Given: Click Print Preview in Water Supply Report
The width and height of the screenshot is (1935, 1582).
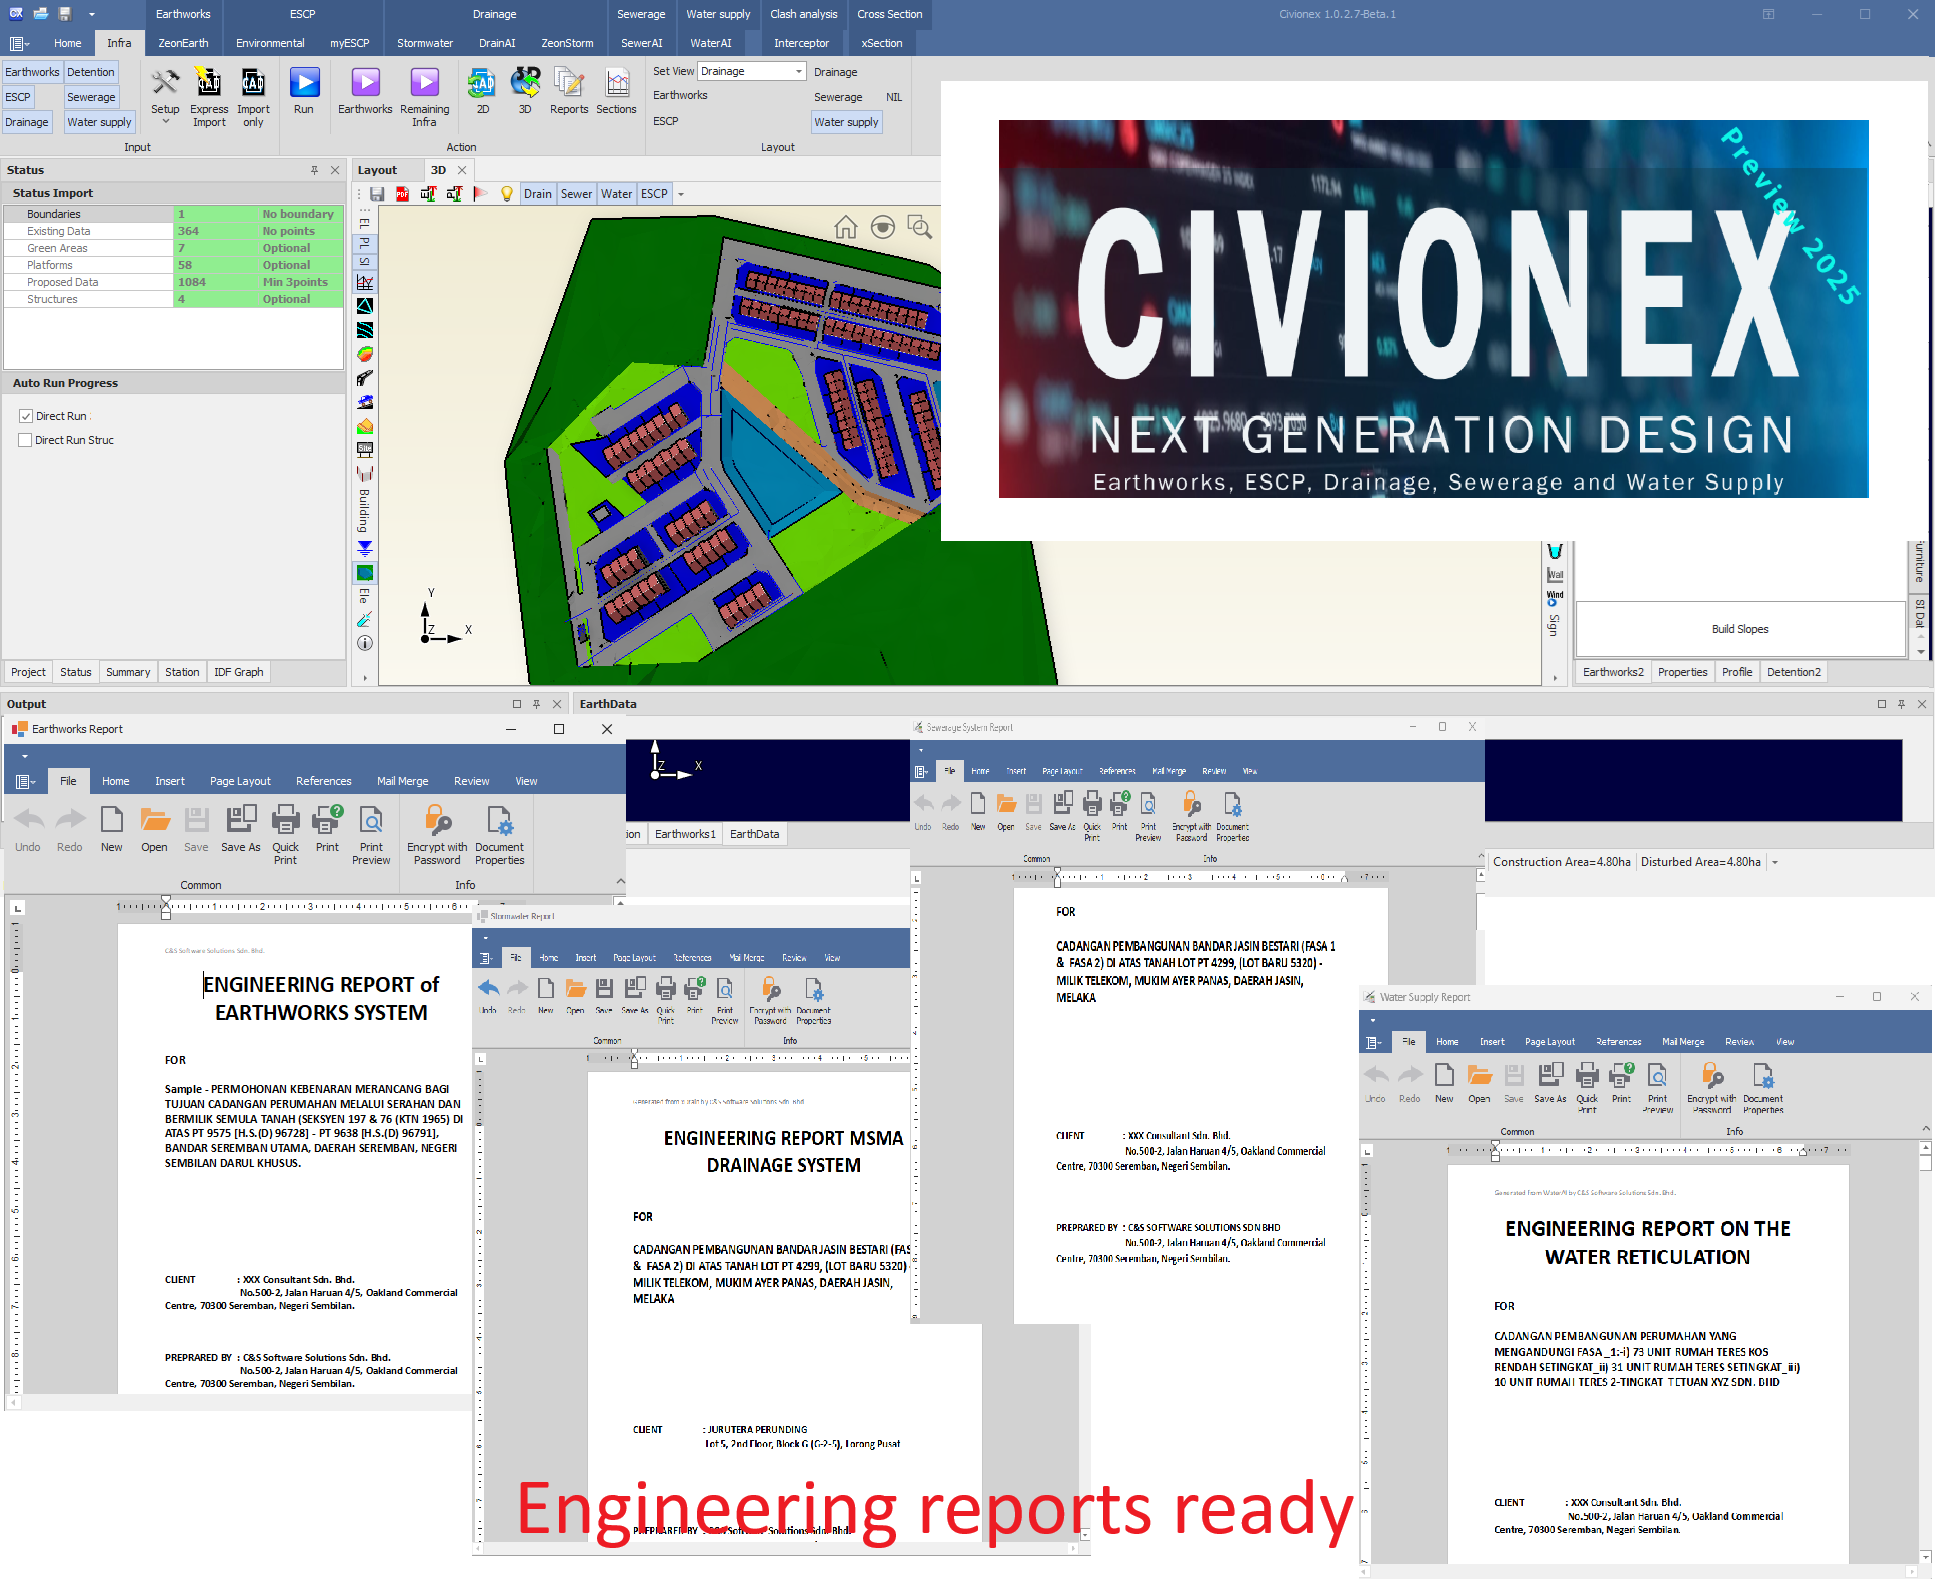Looking at the screenshot, I should (x=1657, y=1088).
